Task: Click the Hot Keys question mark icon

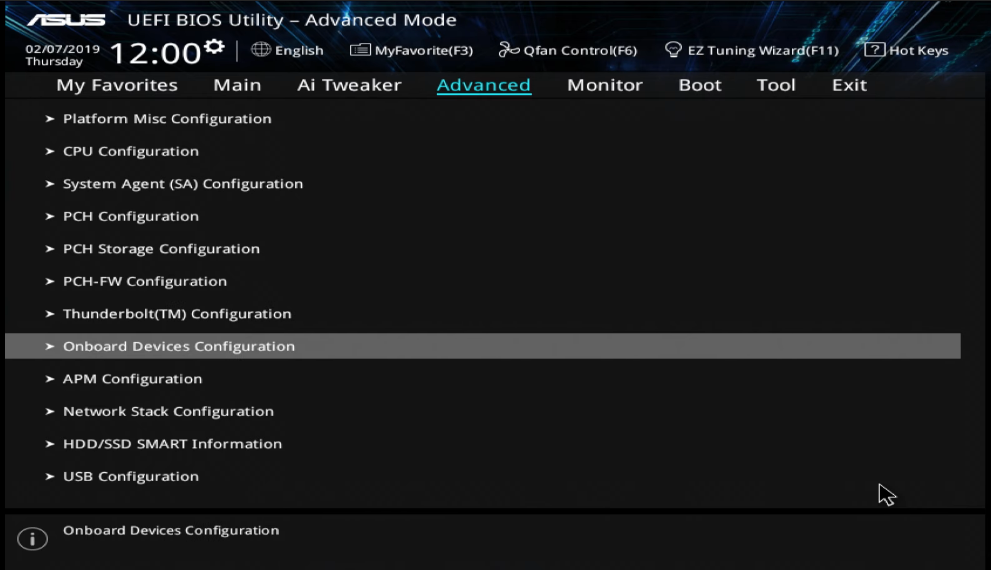Action: click(x=875, y=49)
